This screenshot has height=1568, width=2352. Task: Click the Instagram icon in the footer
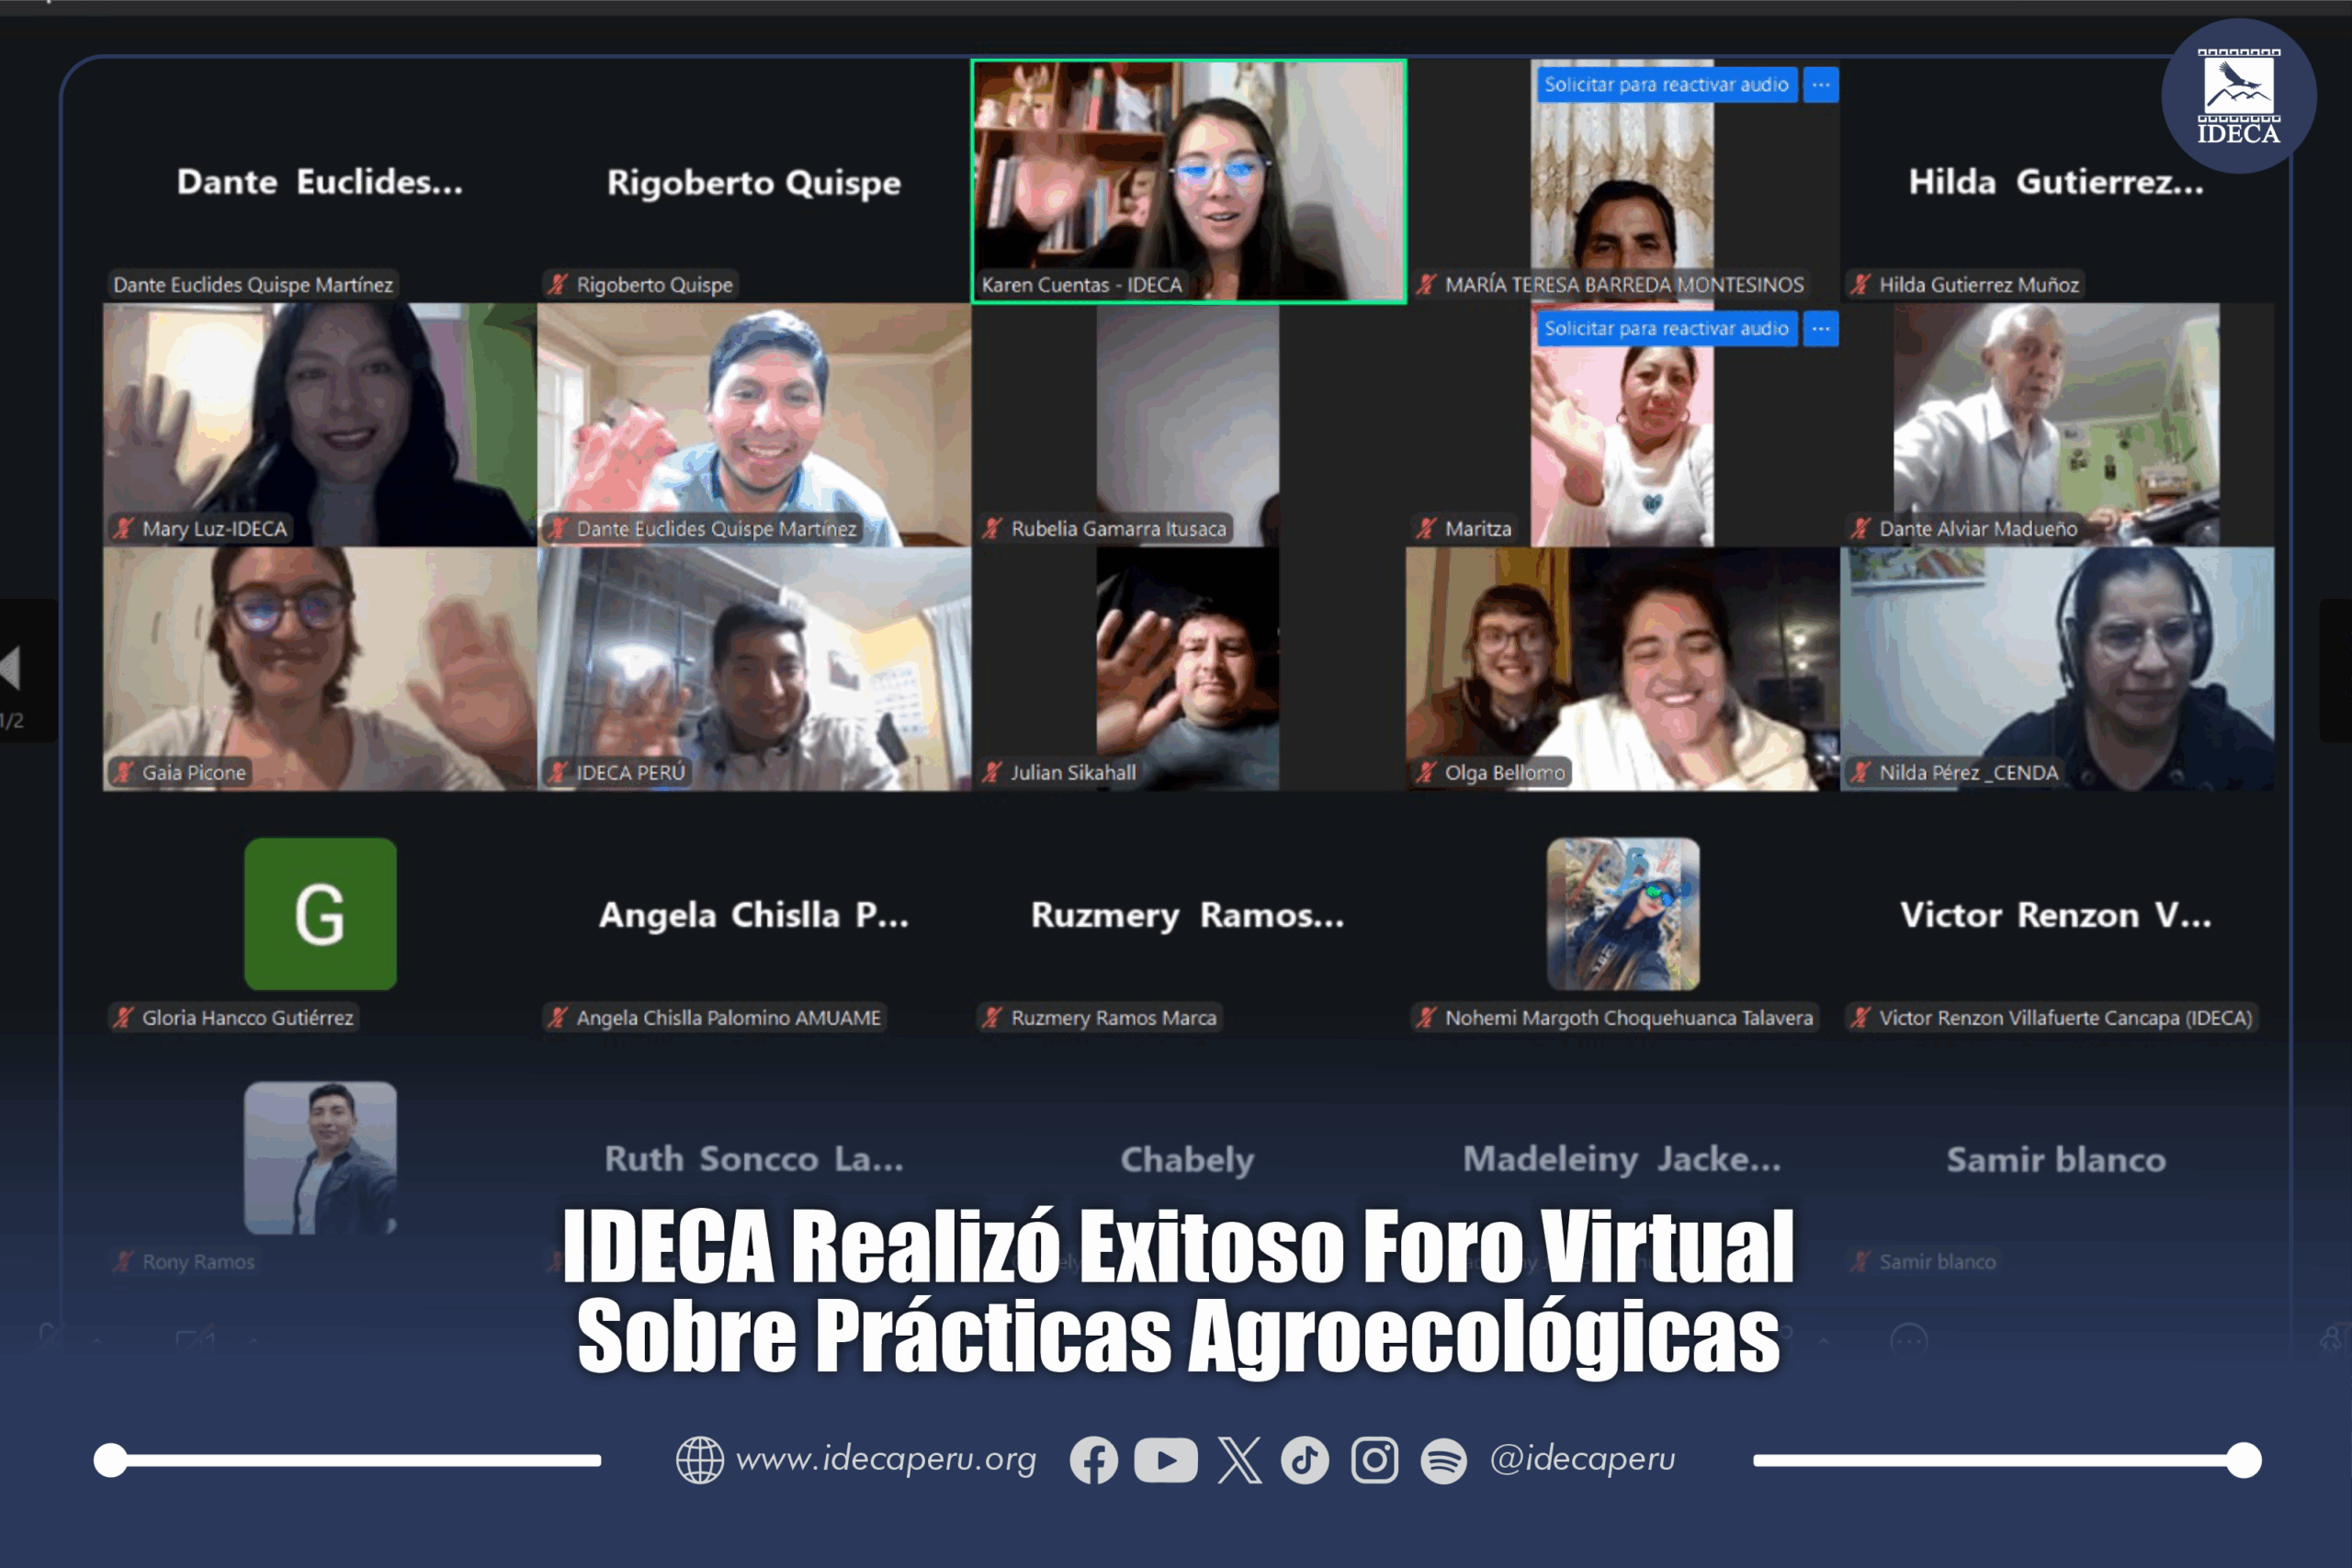click(x=1374, y=1460)
